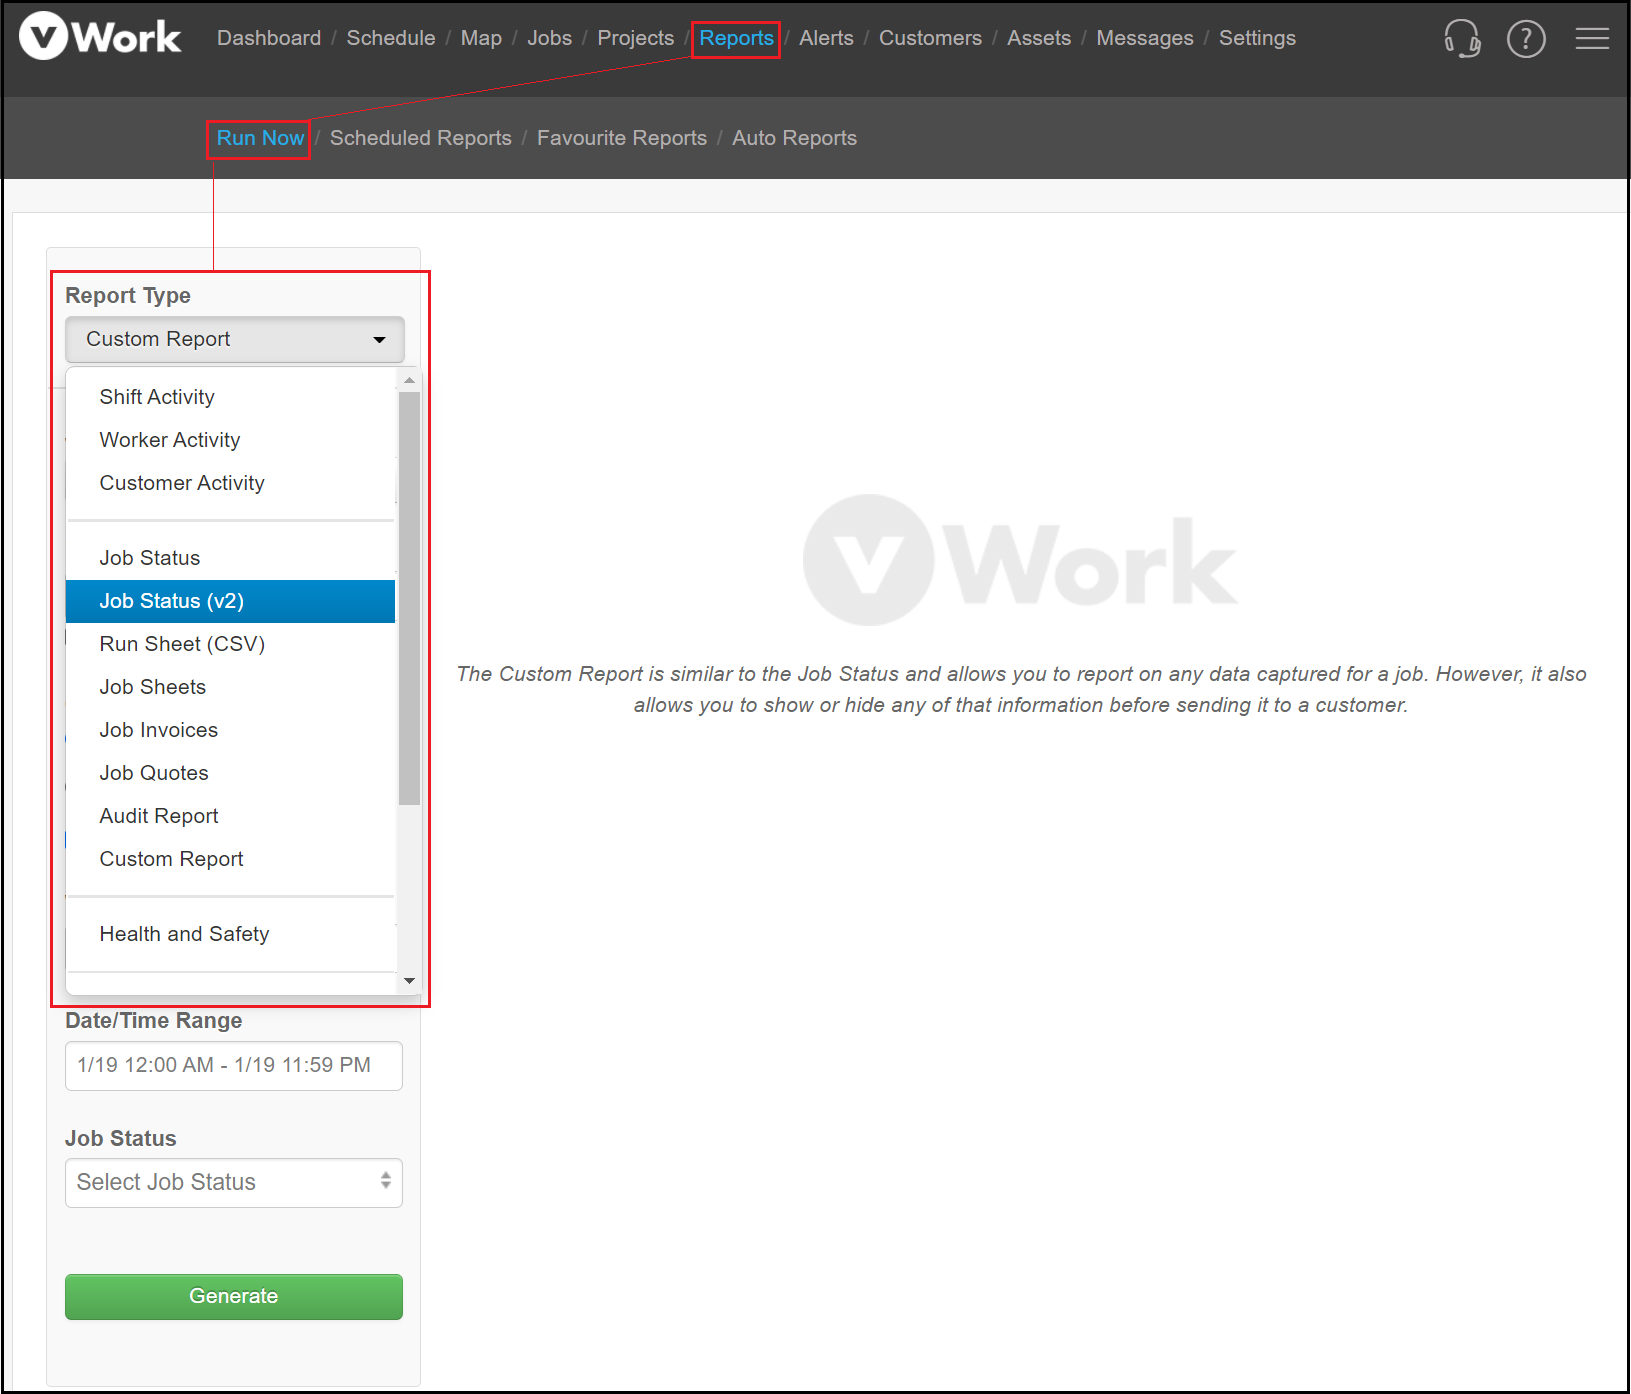The image size is (1631, 1394).
Task: Open the Customers section
Action: (929, 38)
